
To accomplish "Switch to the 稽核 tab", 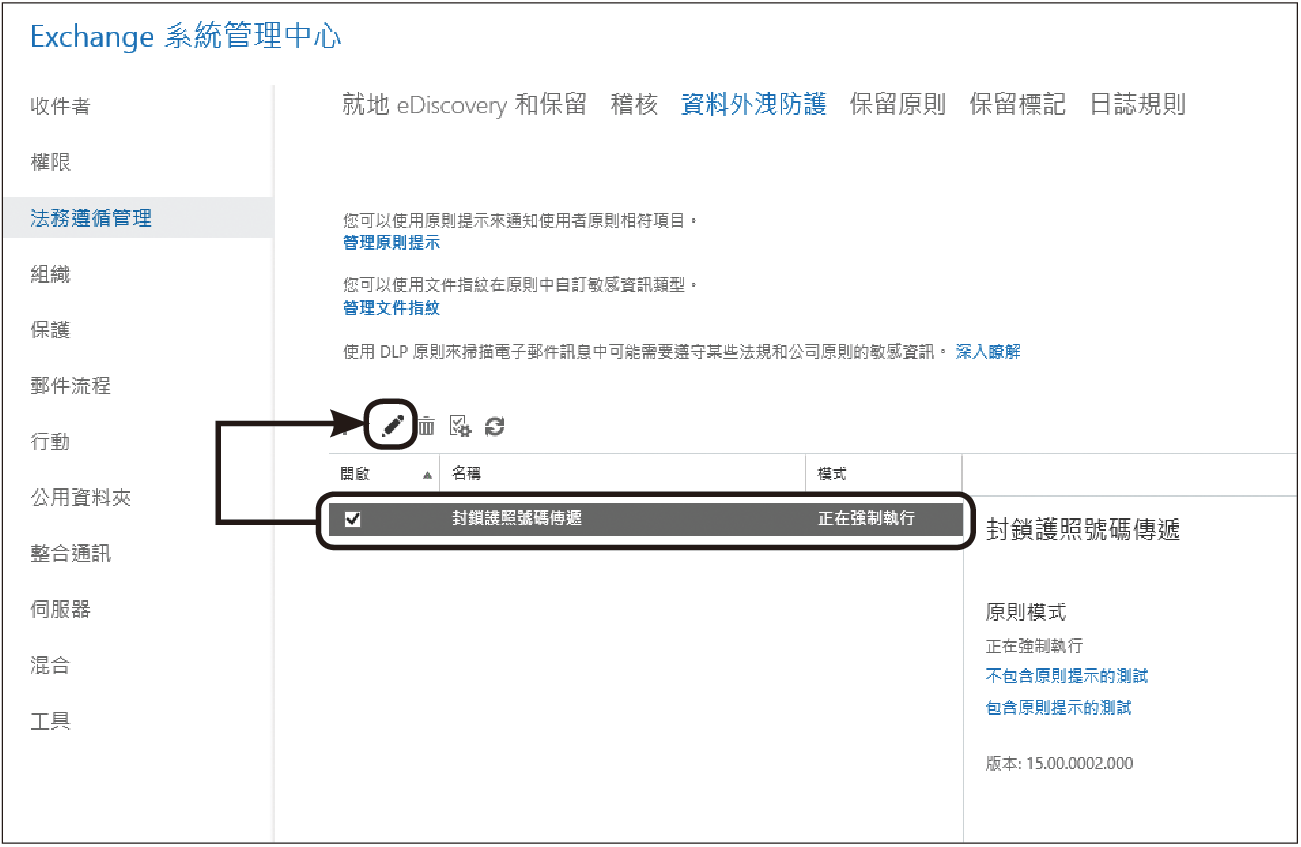I will pyautogui.click(x=634, y=104).
